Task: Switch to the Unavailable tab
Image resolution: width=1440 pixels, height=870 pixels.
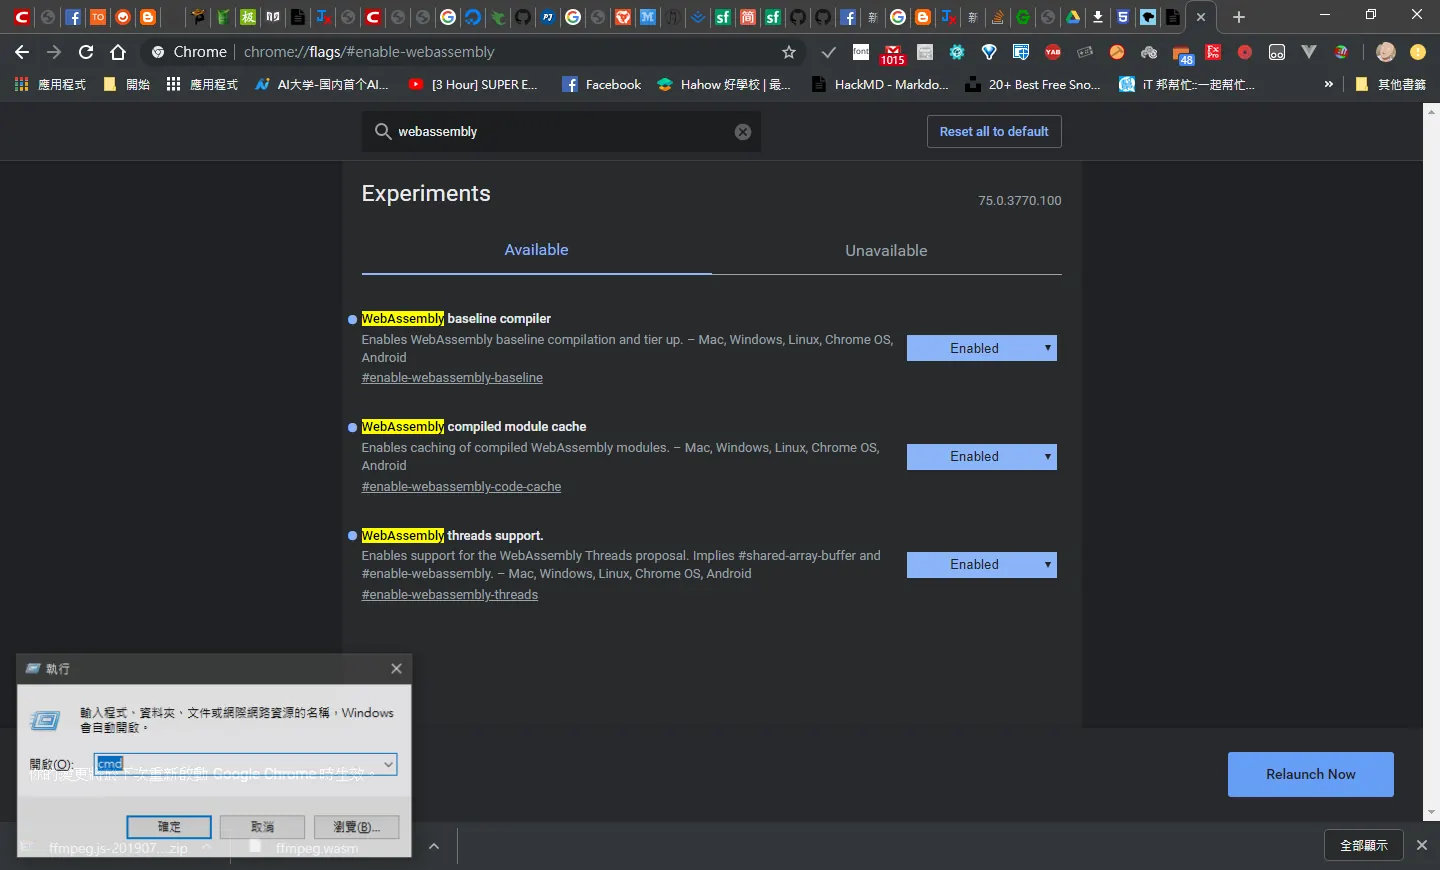Action: [x=886, y=251]
